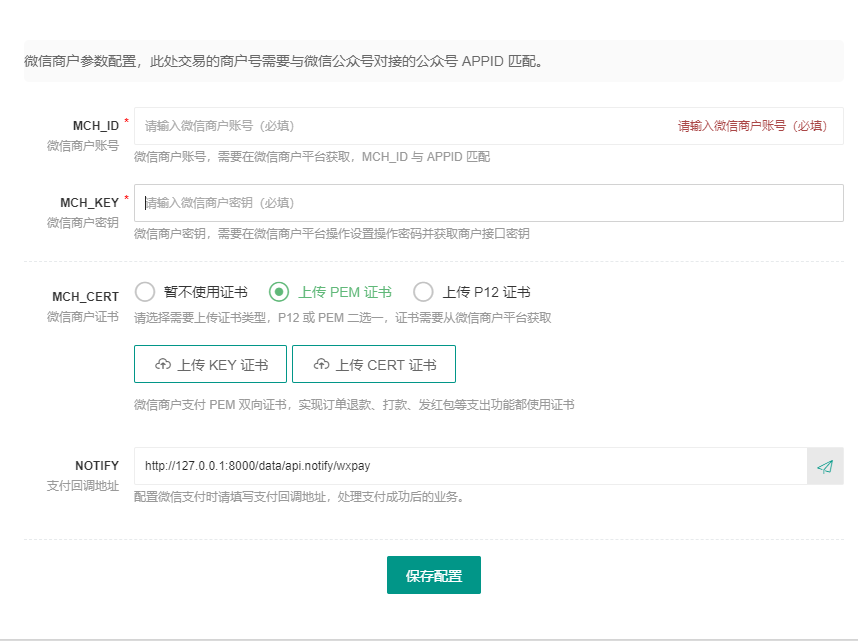Viewport: 858px width, 641px height.
Task: Click the MCH_KEY field label
Action: (x=89, y=203)
